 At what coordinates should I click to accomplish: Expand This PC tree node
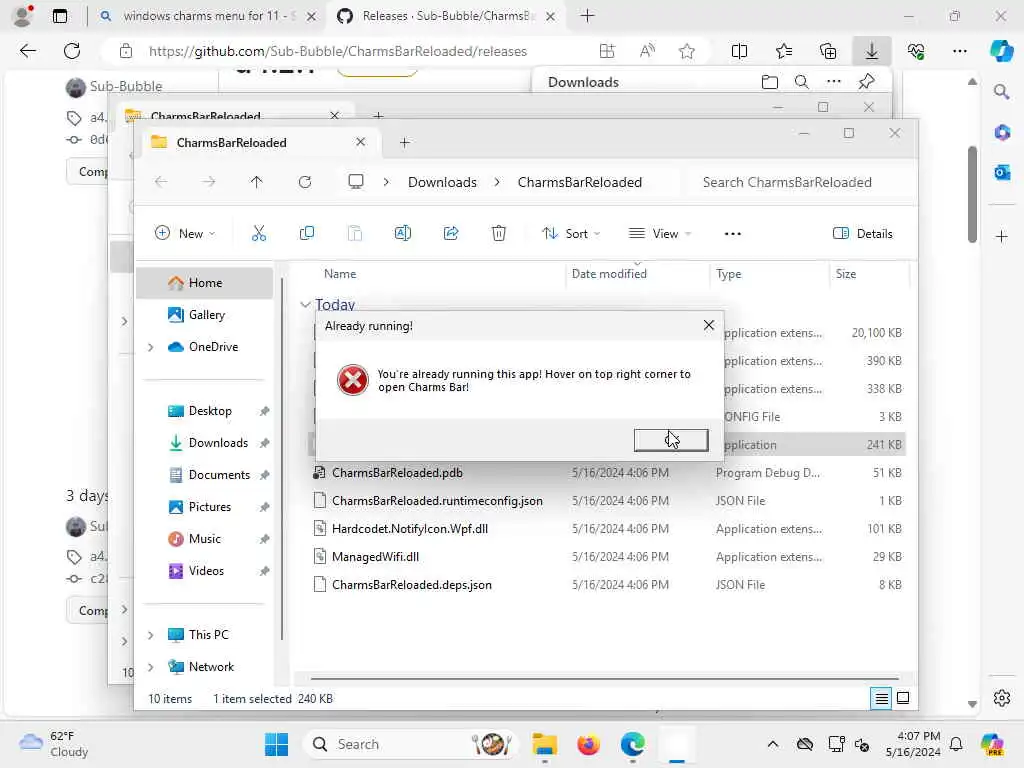click(151, 635)
